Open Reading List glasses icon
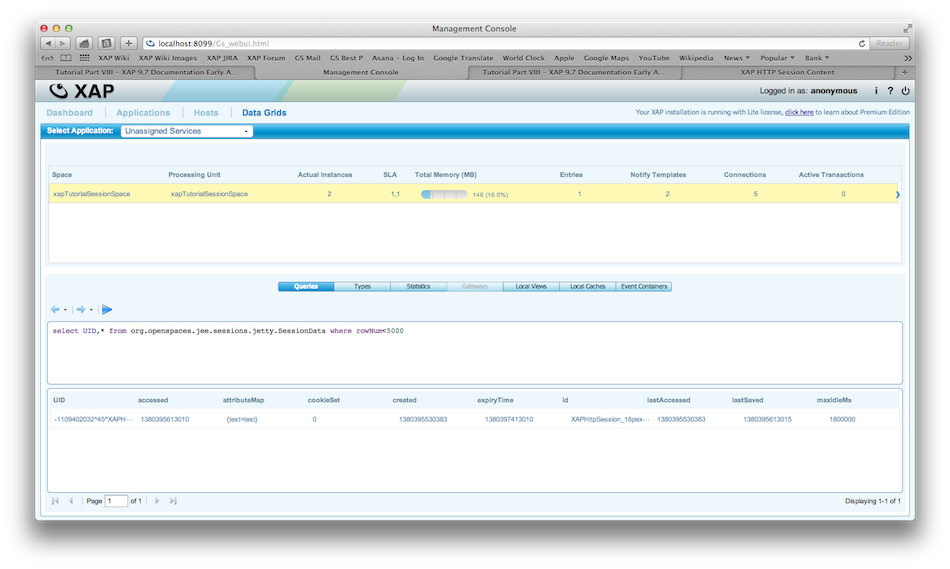The image size is (950, 569). click(47, 58)
